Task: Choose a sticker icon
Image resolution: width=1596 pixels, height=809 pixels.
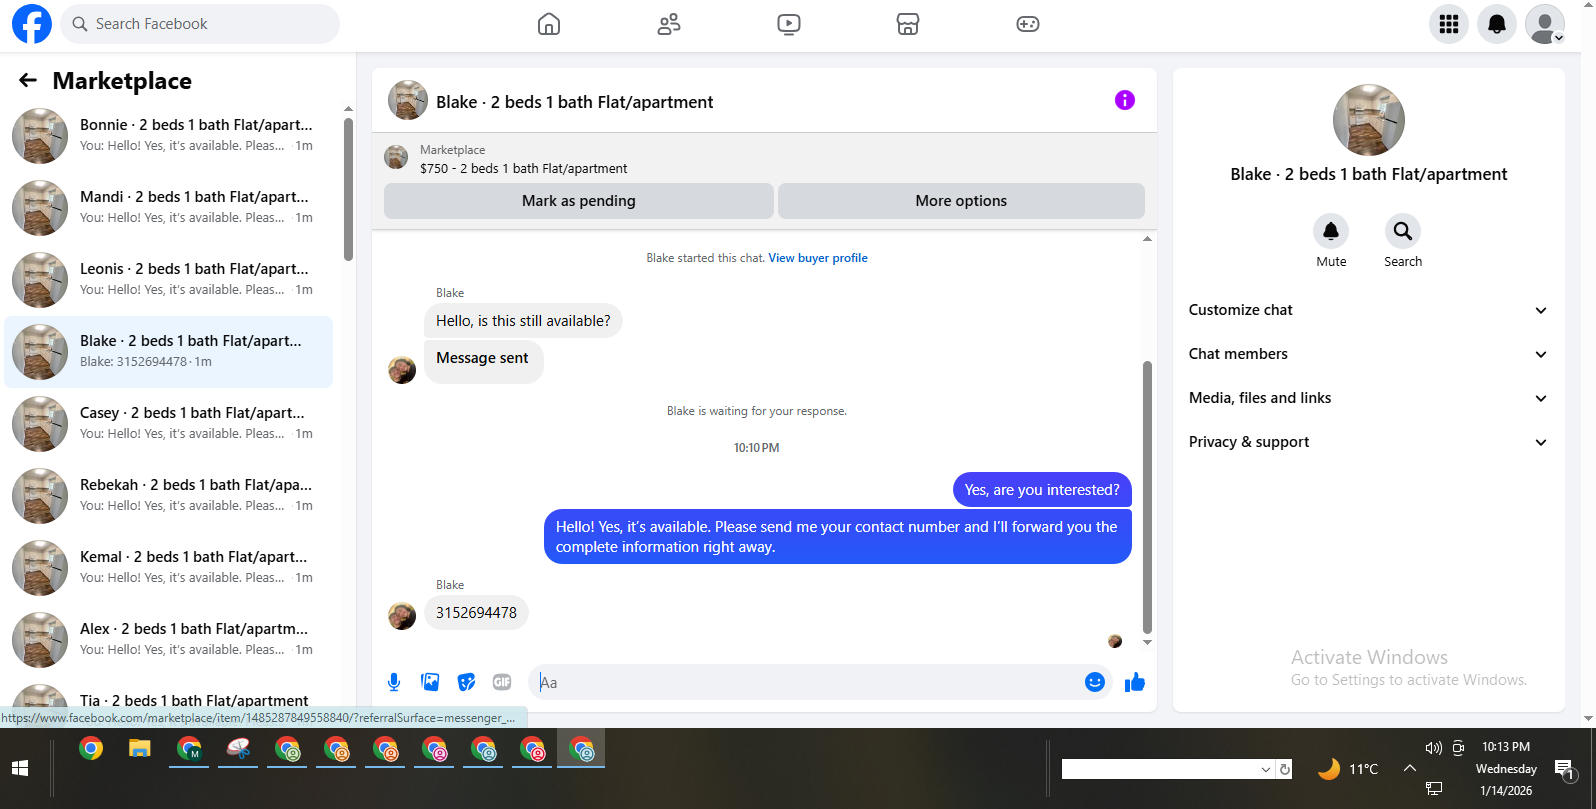Action: [466, 682]
